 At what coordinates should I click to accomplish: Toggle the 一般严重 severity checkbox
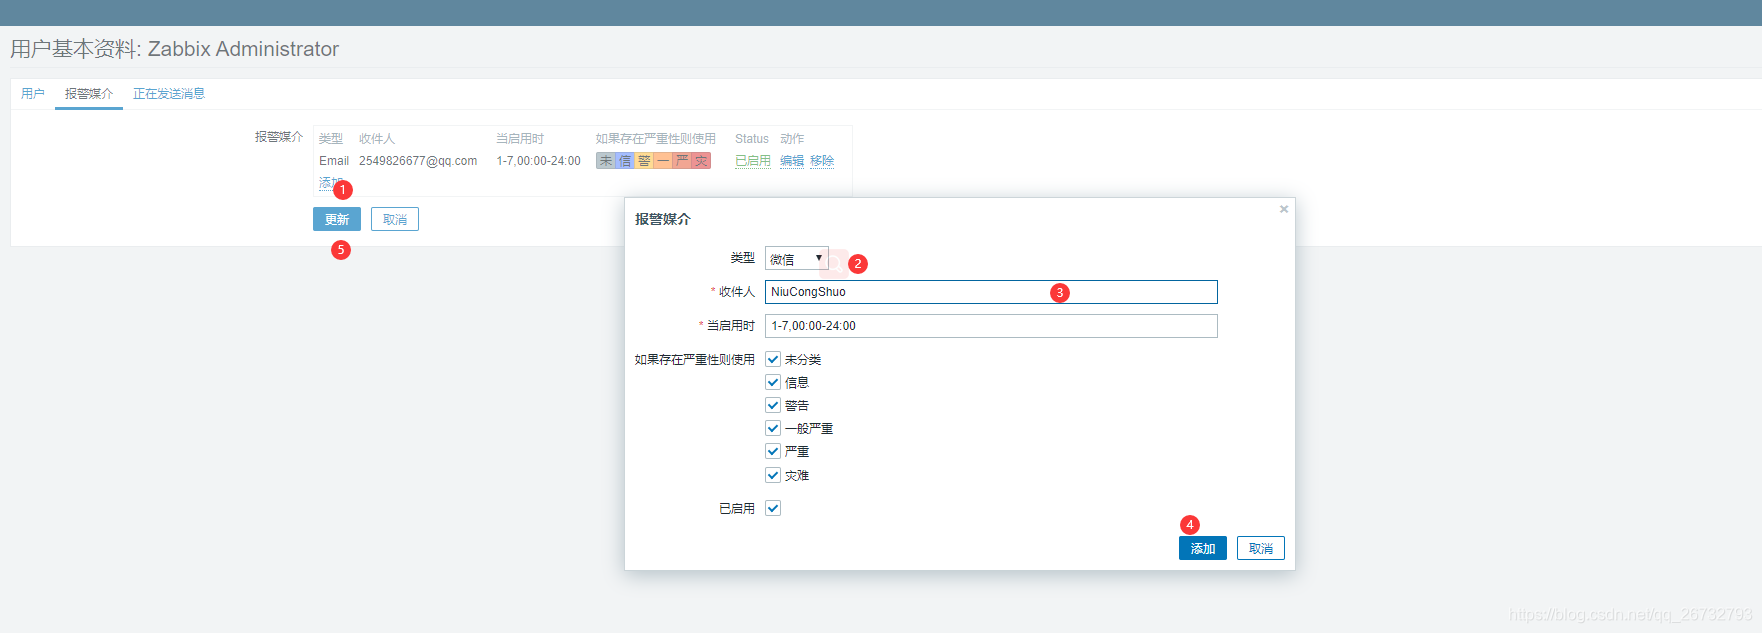tap(773, 428)
